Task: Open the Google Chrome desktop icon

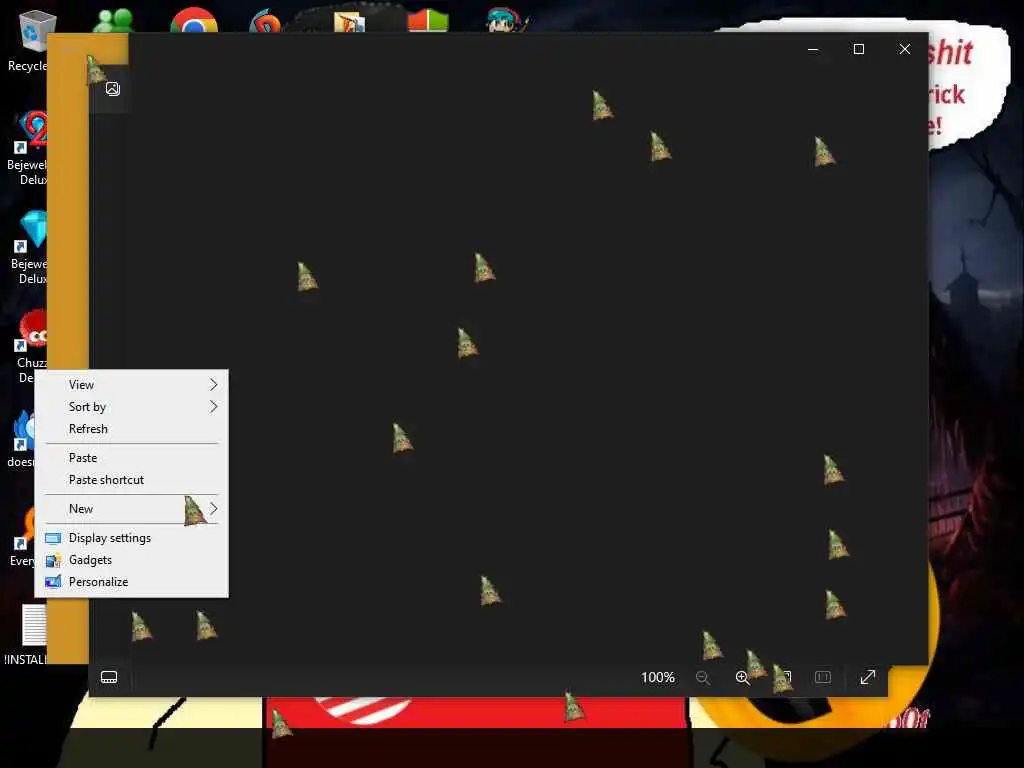Action: point(194,20)
